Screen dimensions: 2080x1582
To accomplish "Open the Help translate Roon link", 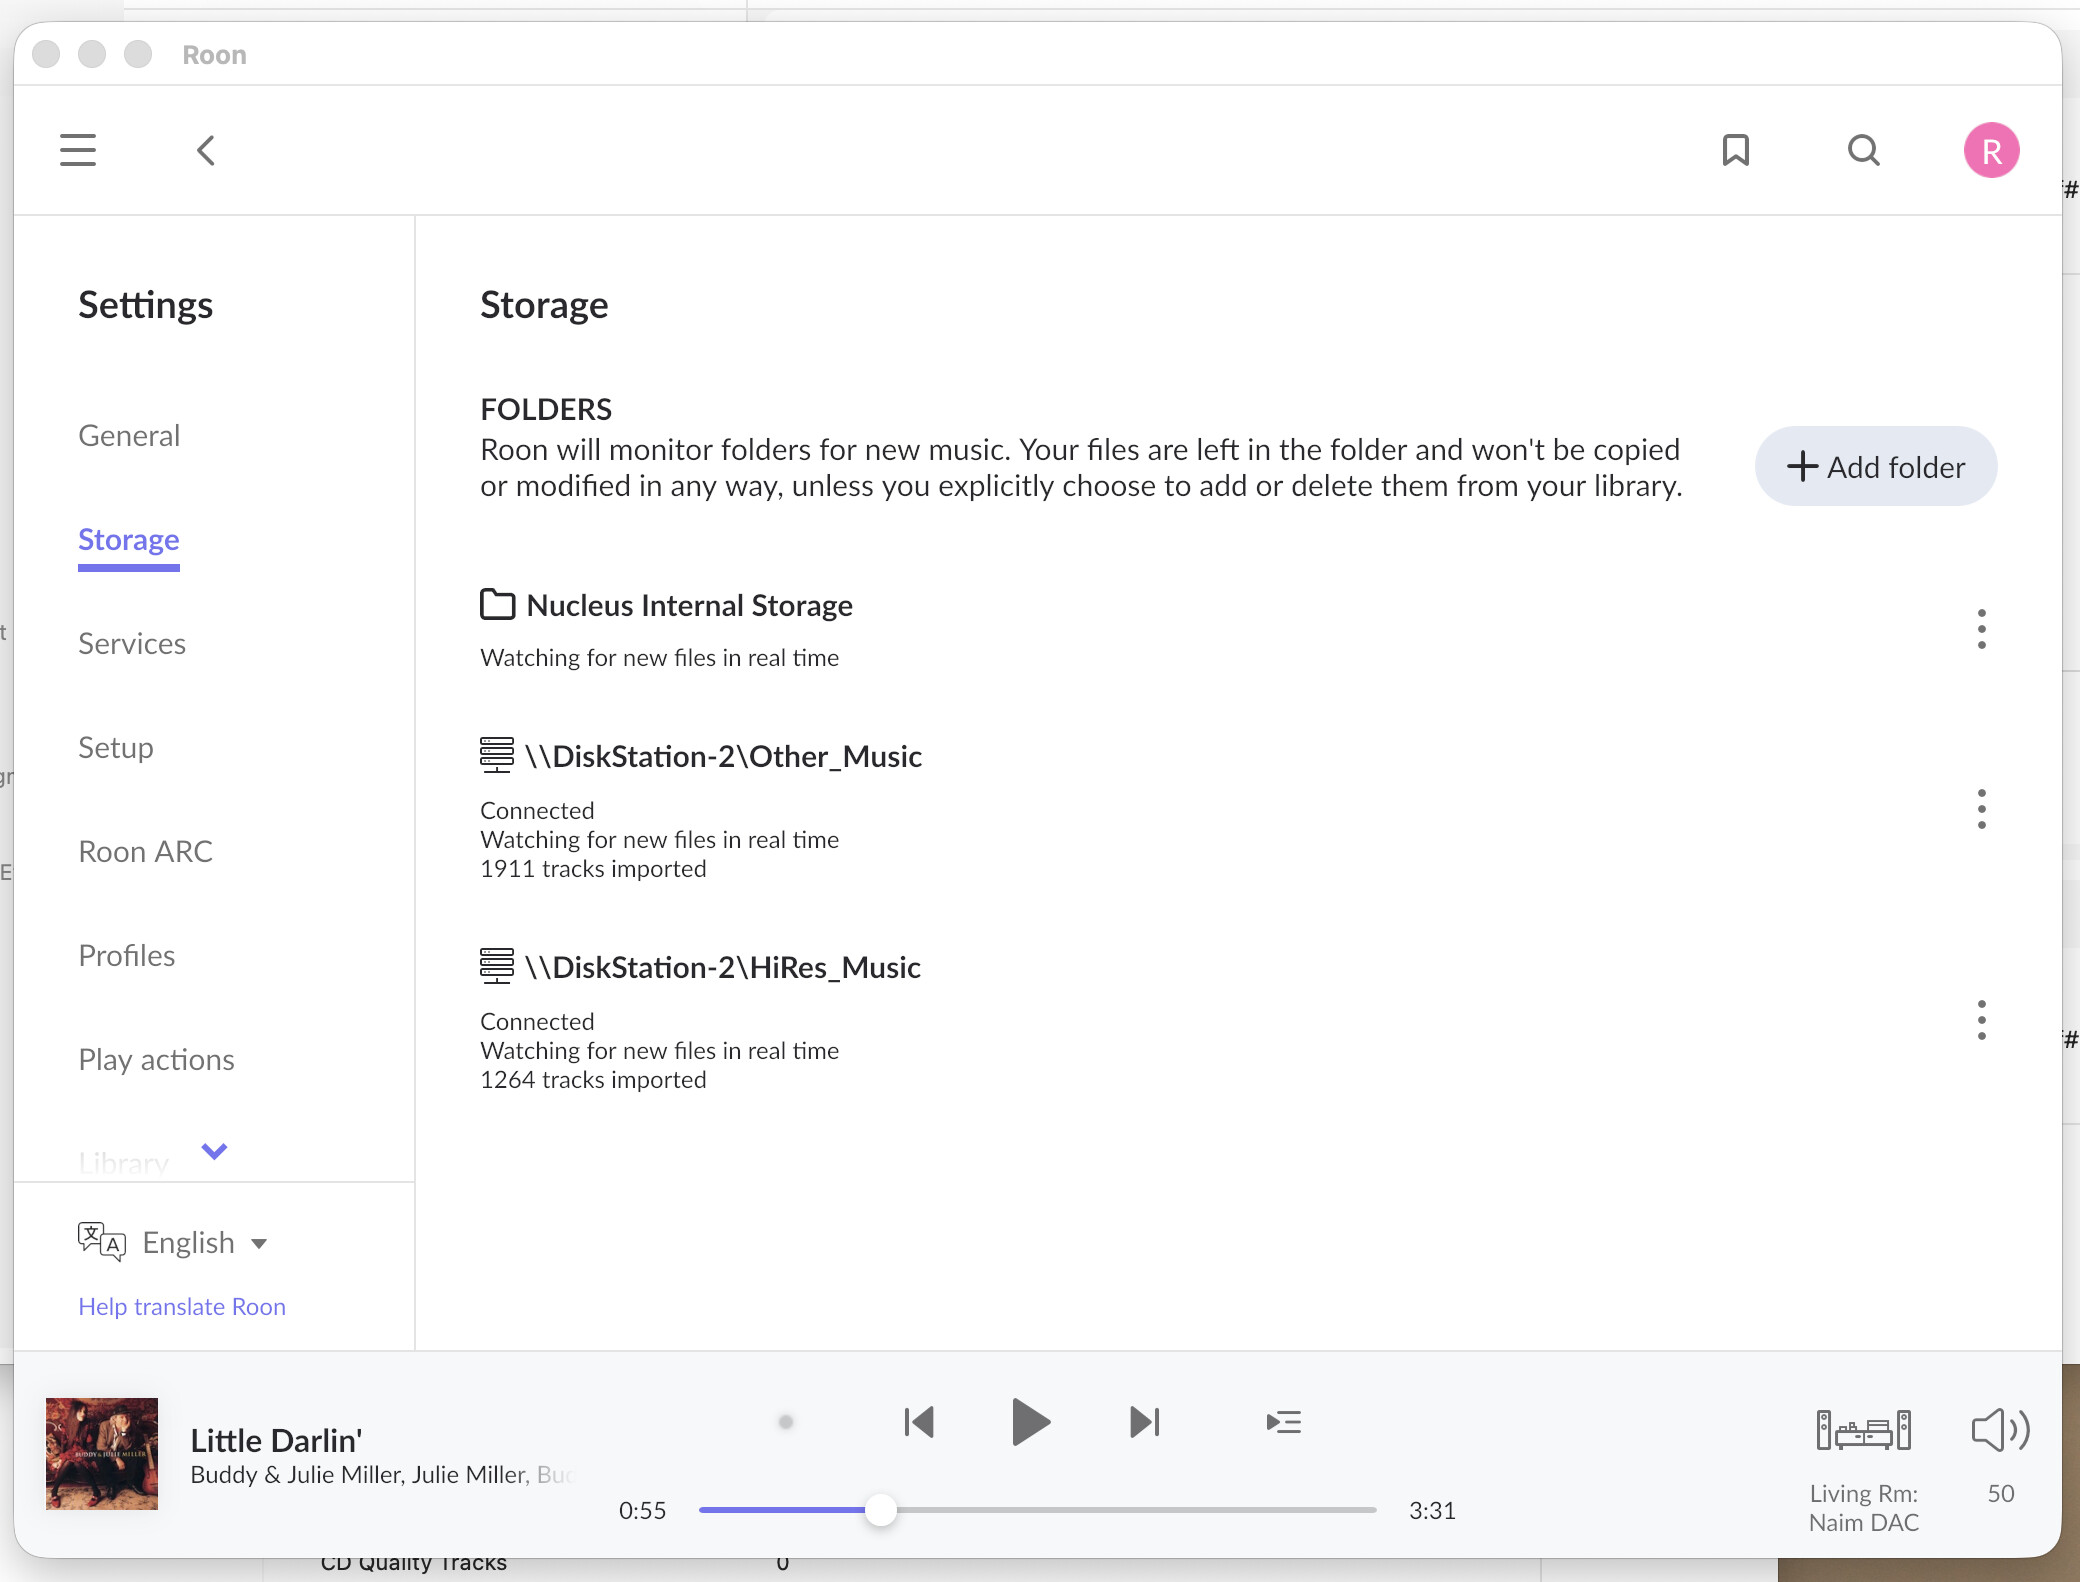I will (182, 1307).
